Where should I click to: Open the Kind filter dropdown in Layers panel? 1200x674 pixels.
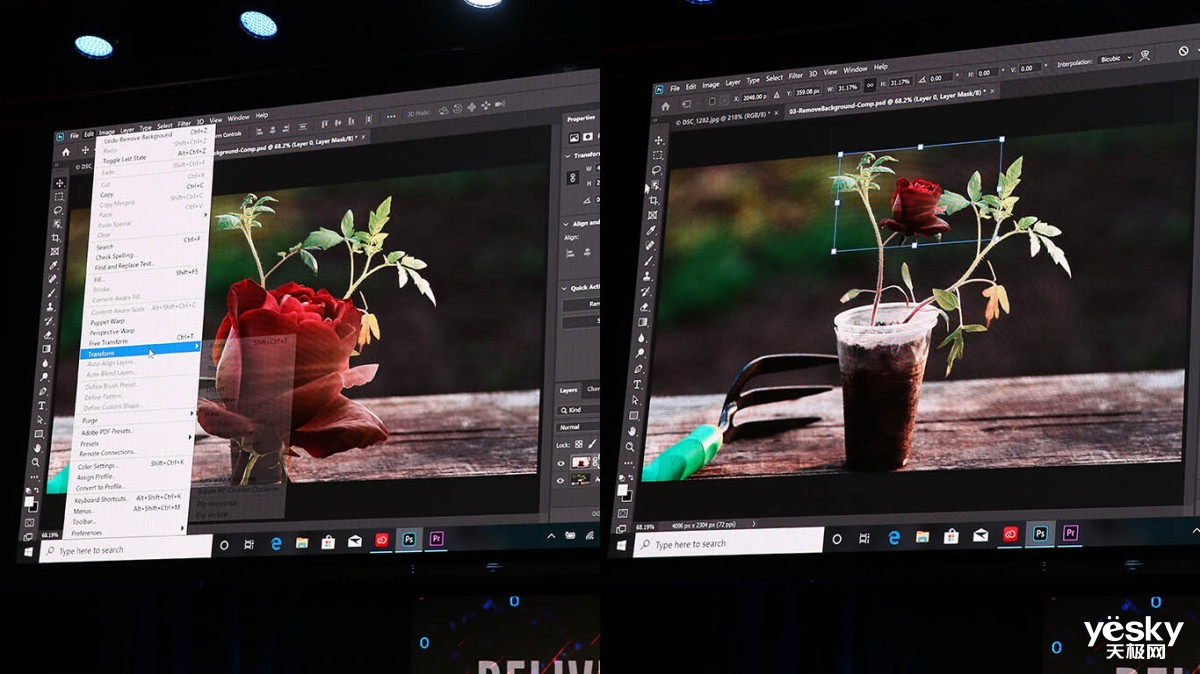(577, 410)
